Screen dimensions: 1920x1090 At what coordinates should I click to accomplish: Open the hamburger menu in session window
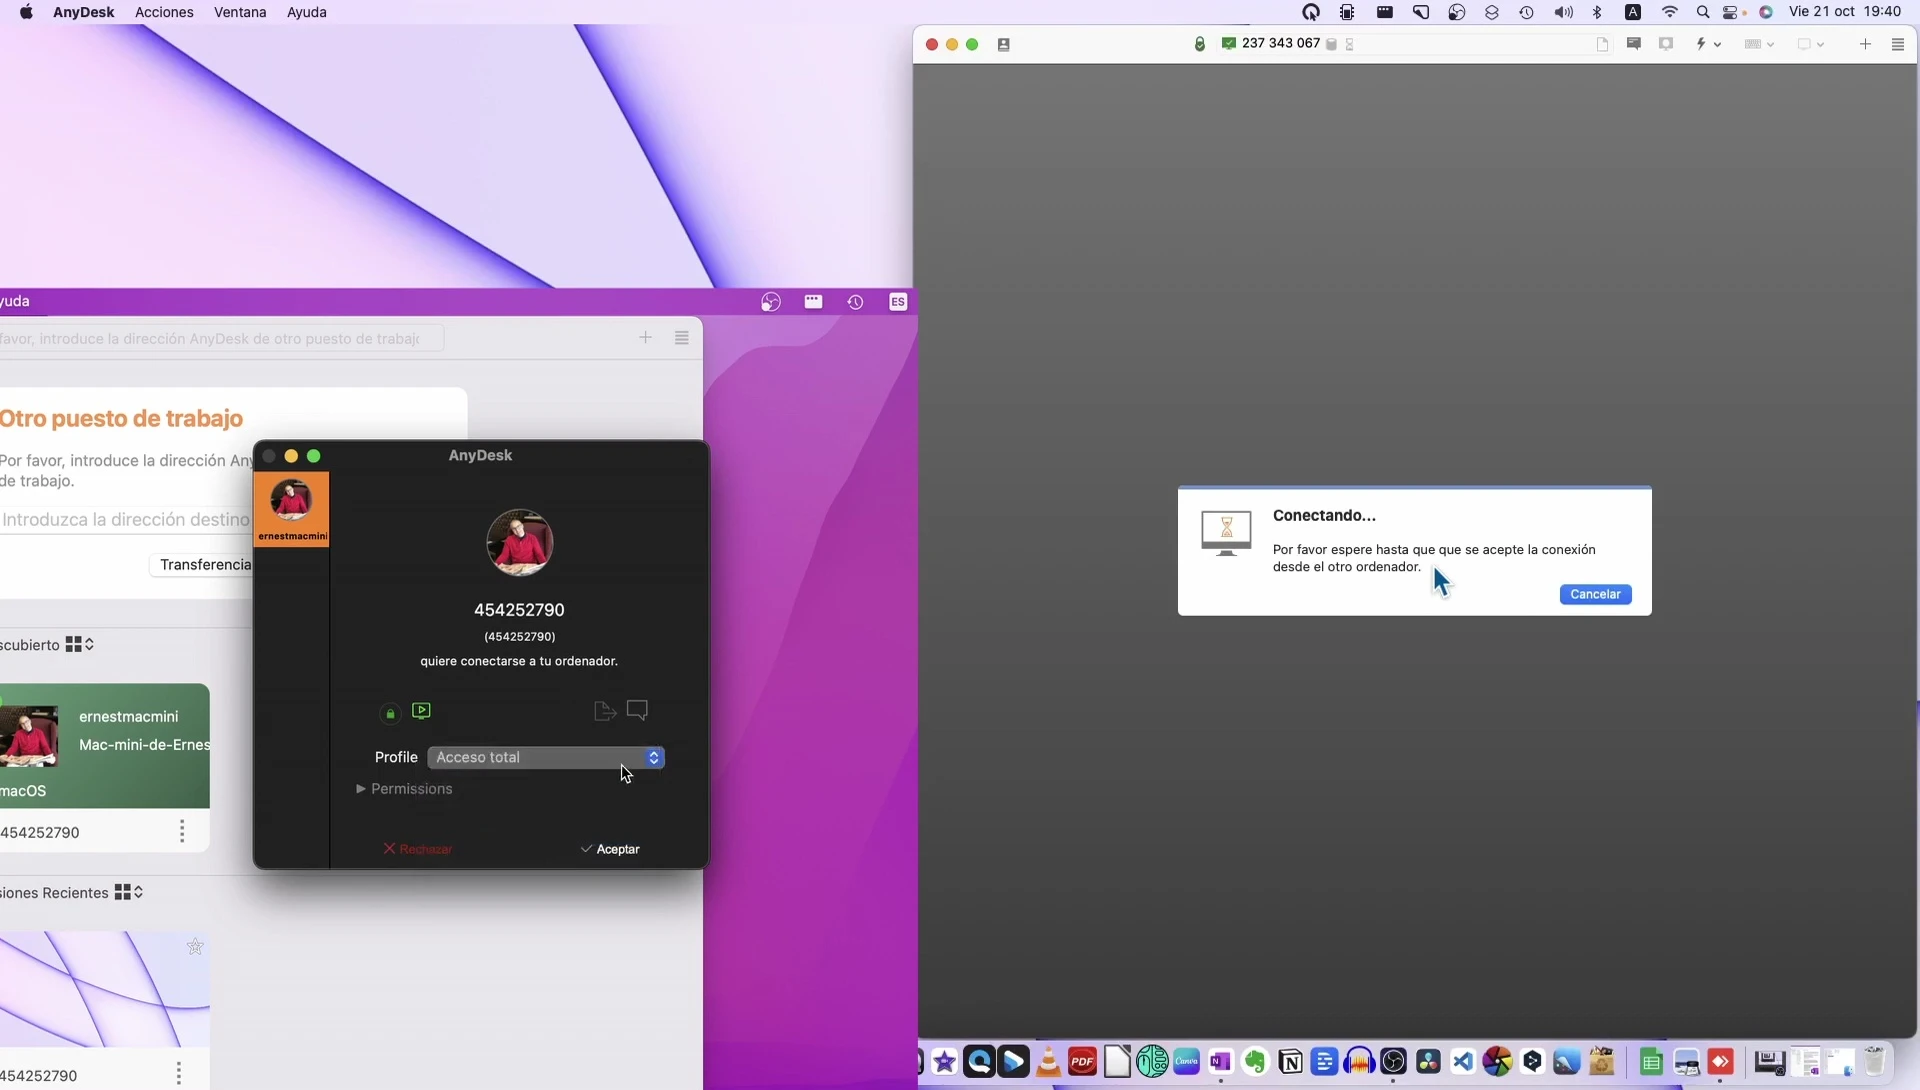[x=1897, y=44]
